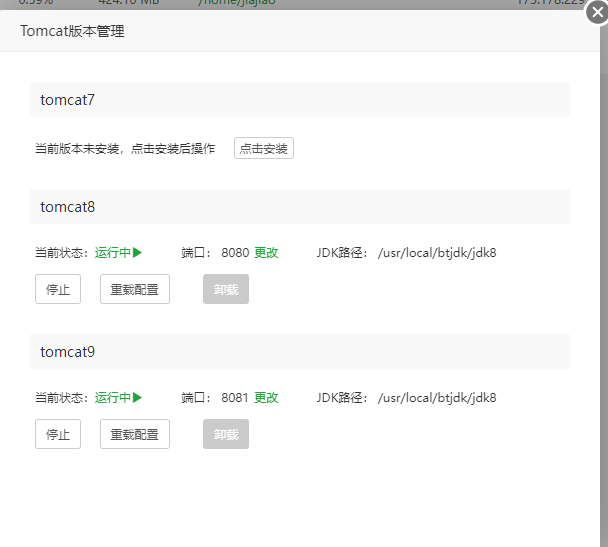Screen dimensions: 608x547
Task: Click the greyed 卸载 button for tomcat9
Action: pos(226,434)
